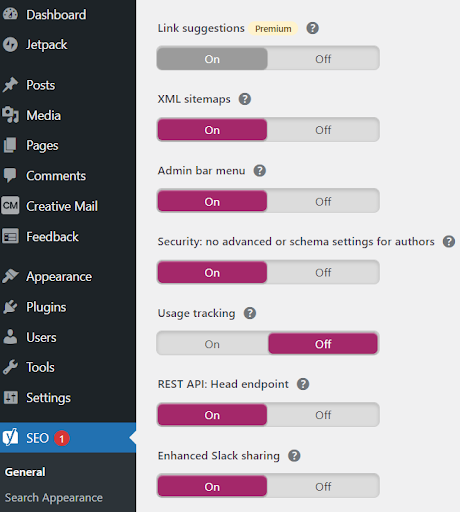
Task: Click the Tools wrench icon
Action: [x=10, y=367]
